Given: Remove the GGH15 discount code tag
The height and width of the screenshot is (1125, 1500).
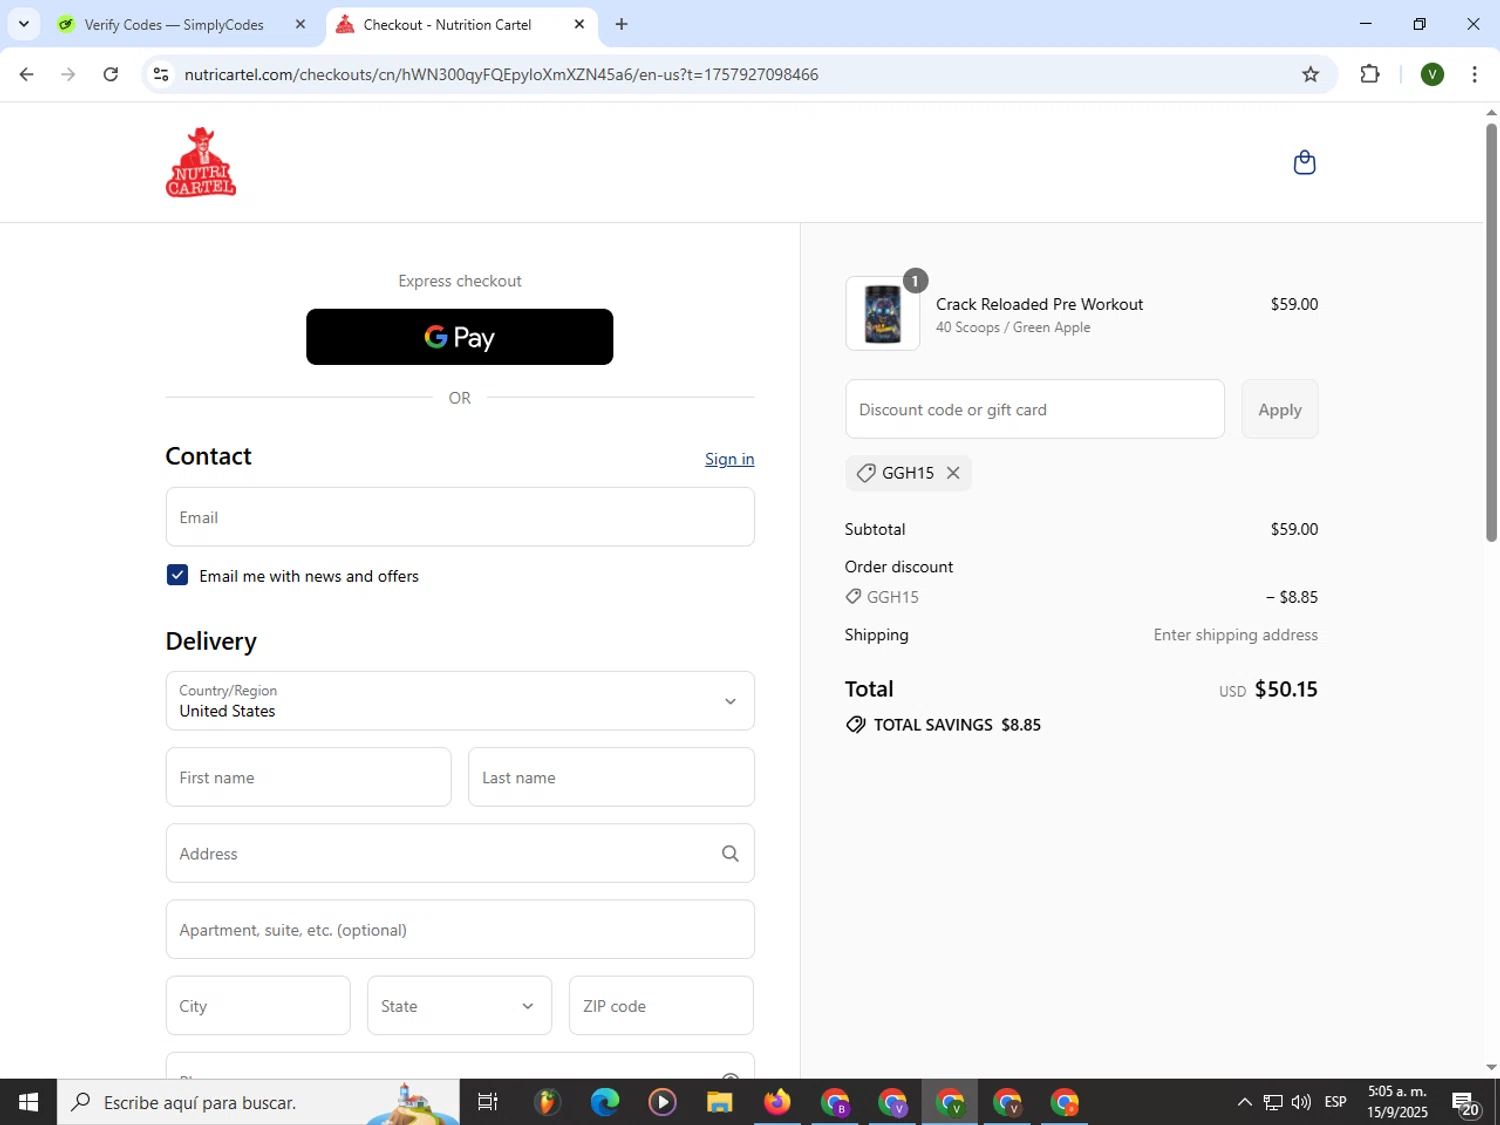Looking at the screenshot, I should click(953, 473).
